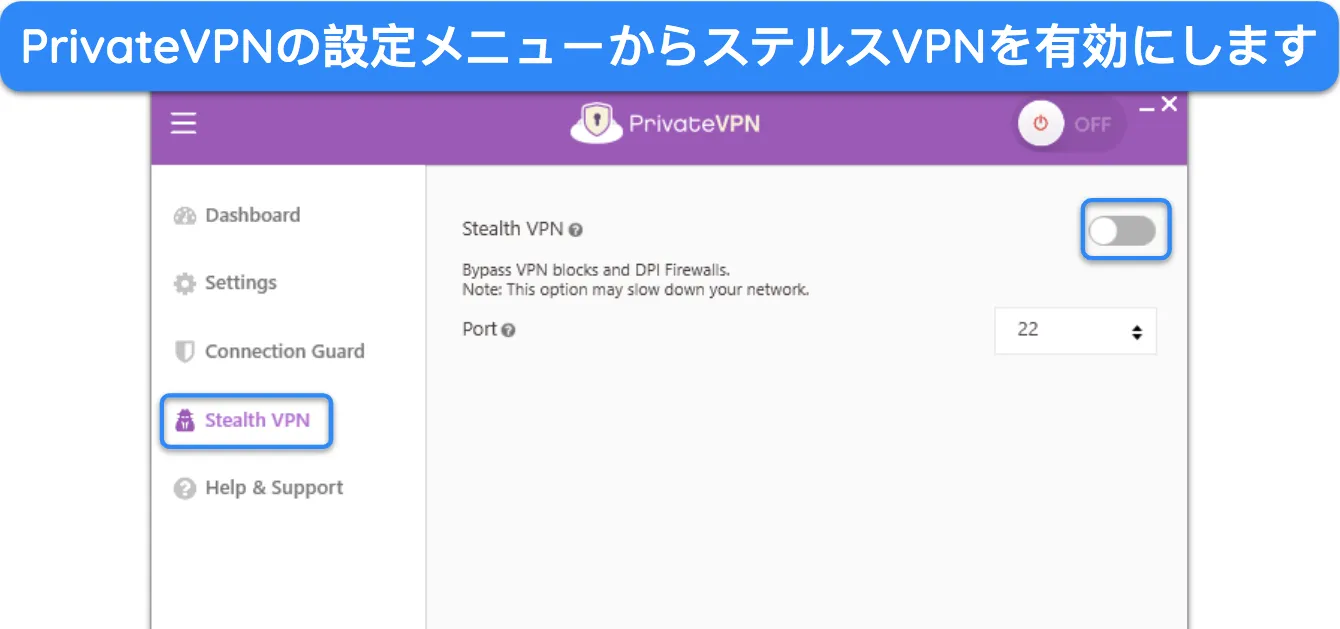Select the Dashboard text in sidebar
Image resolution: width=1340 pixels, height=629 pixels.
pyautogui.click(x=252, y=215)
